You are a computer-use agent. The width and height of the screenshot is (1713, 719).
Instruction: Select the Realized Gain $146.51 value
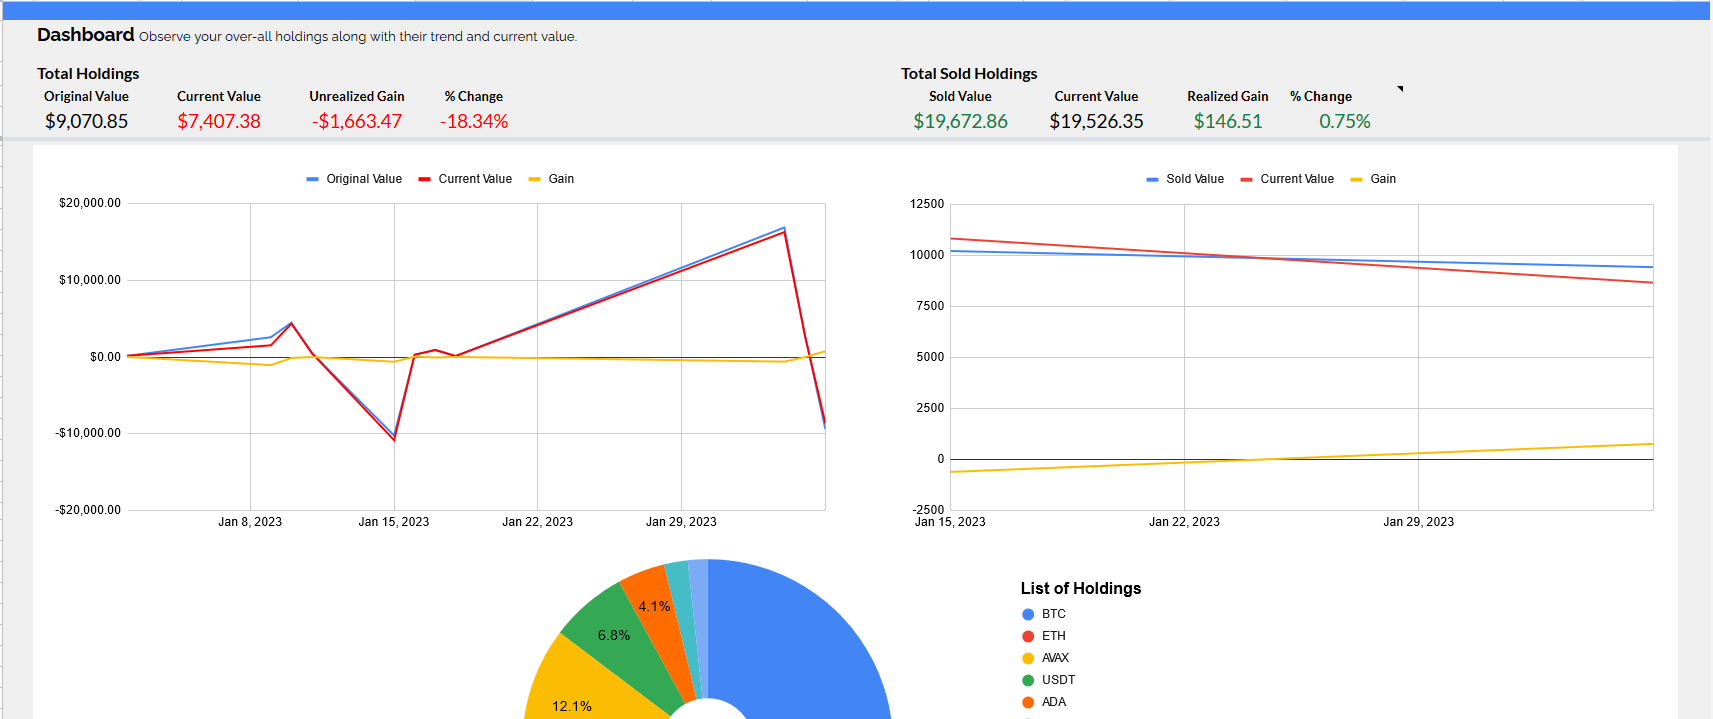click(x=1228, y=121)
